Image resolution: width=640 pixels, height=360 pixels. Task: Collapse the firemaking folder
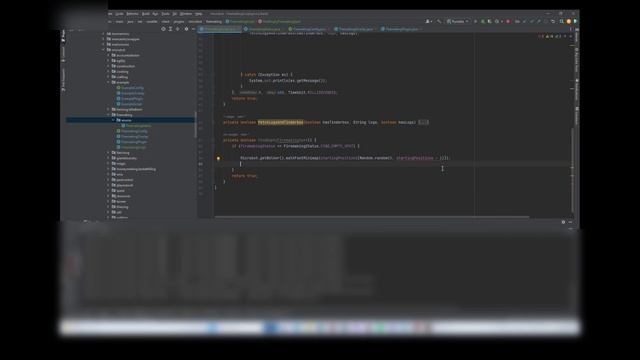click(109, 115)
